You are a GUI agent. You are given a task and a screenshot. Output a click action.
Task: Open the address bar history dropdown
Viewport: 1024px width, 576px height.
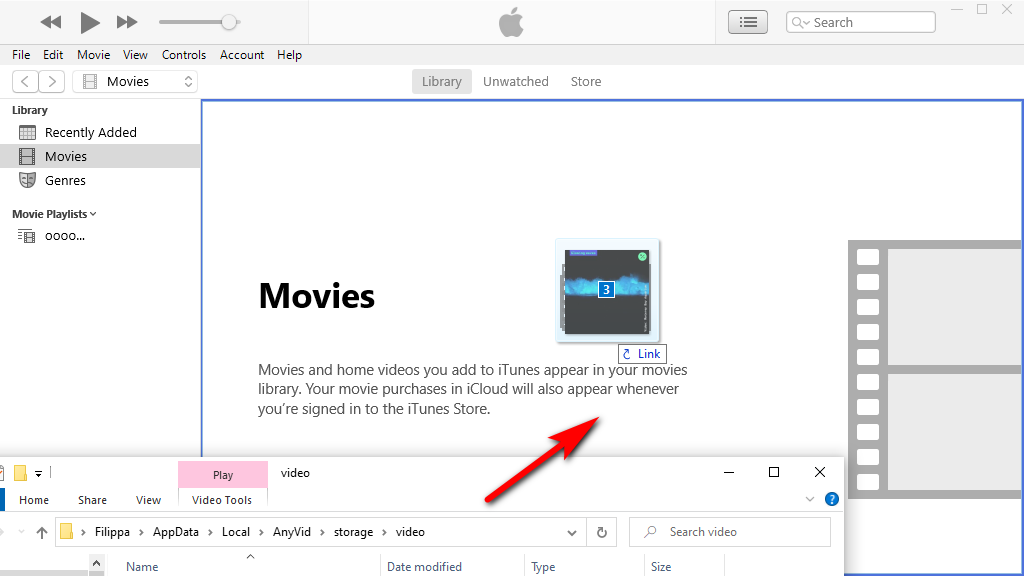[572, 532]
